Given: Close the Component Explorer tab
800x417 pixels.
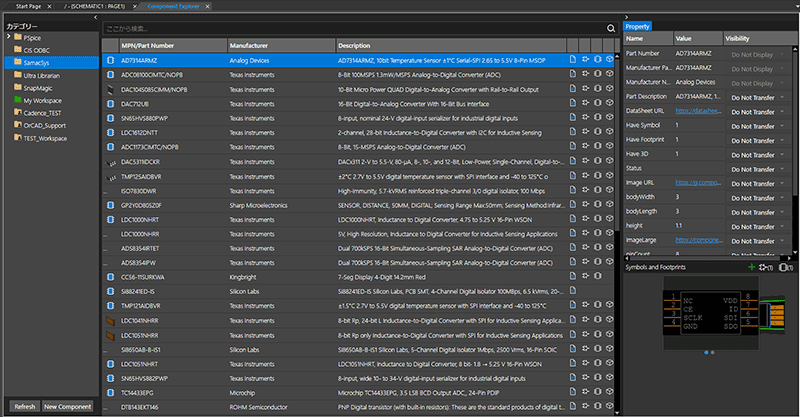Looking at the screenshot, I should point(208,6).
